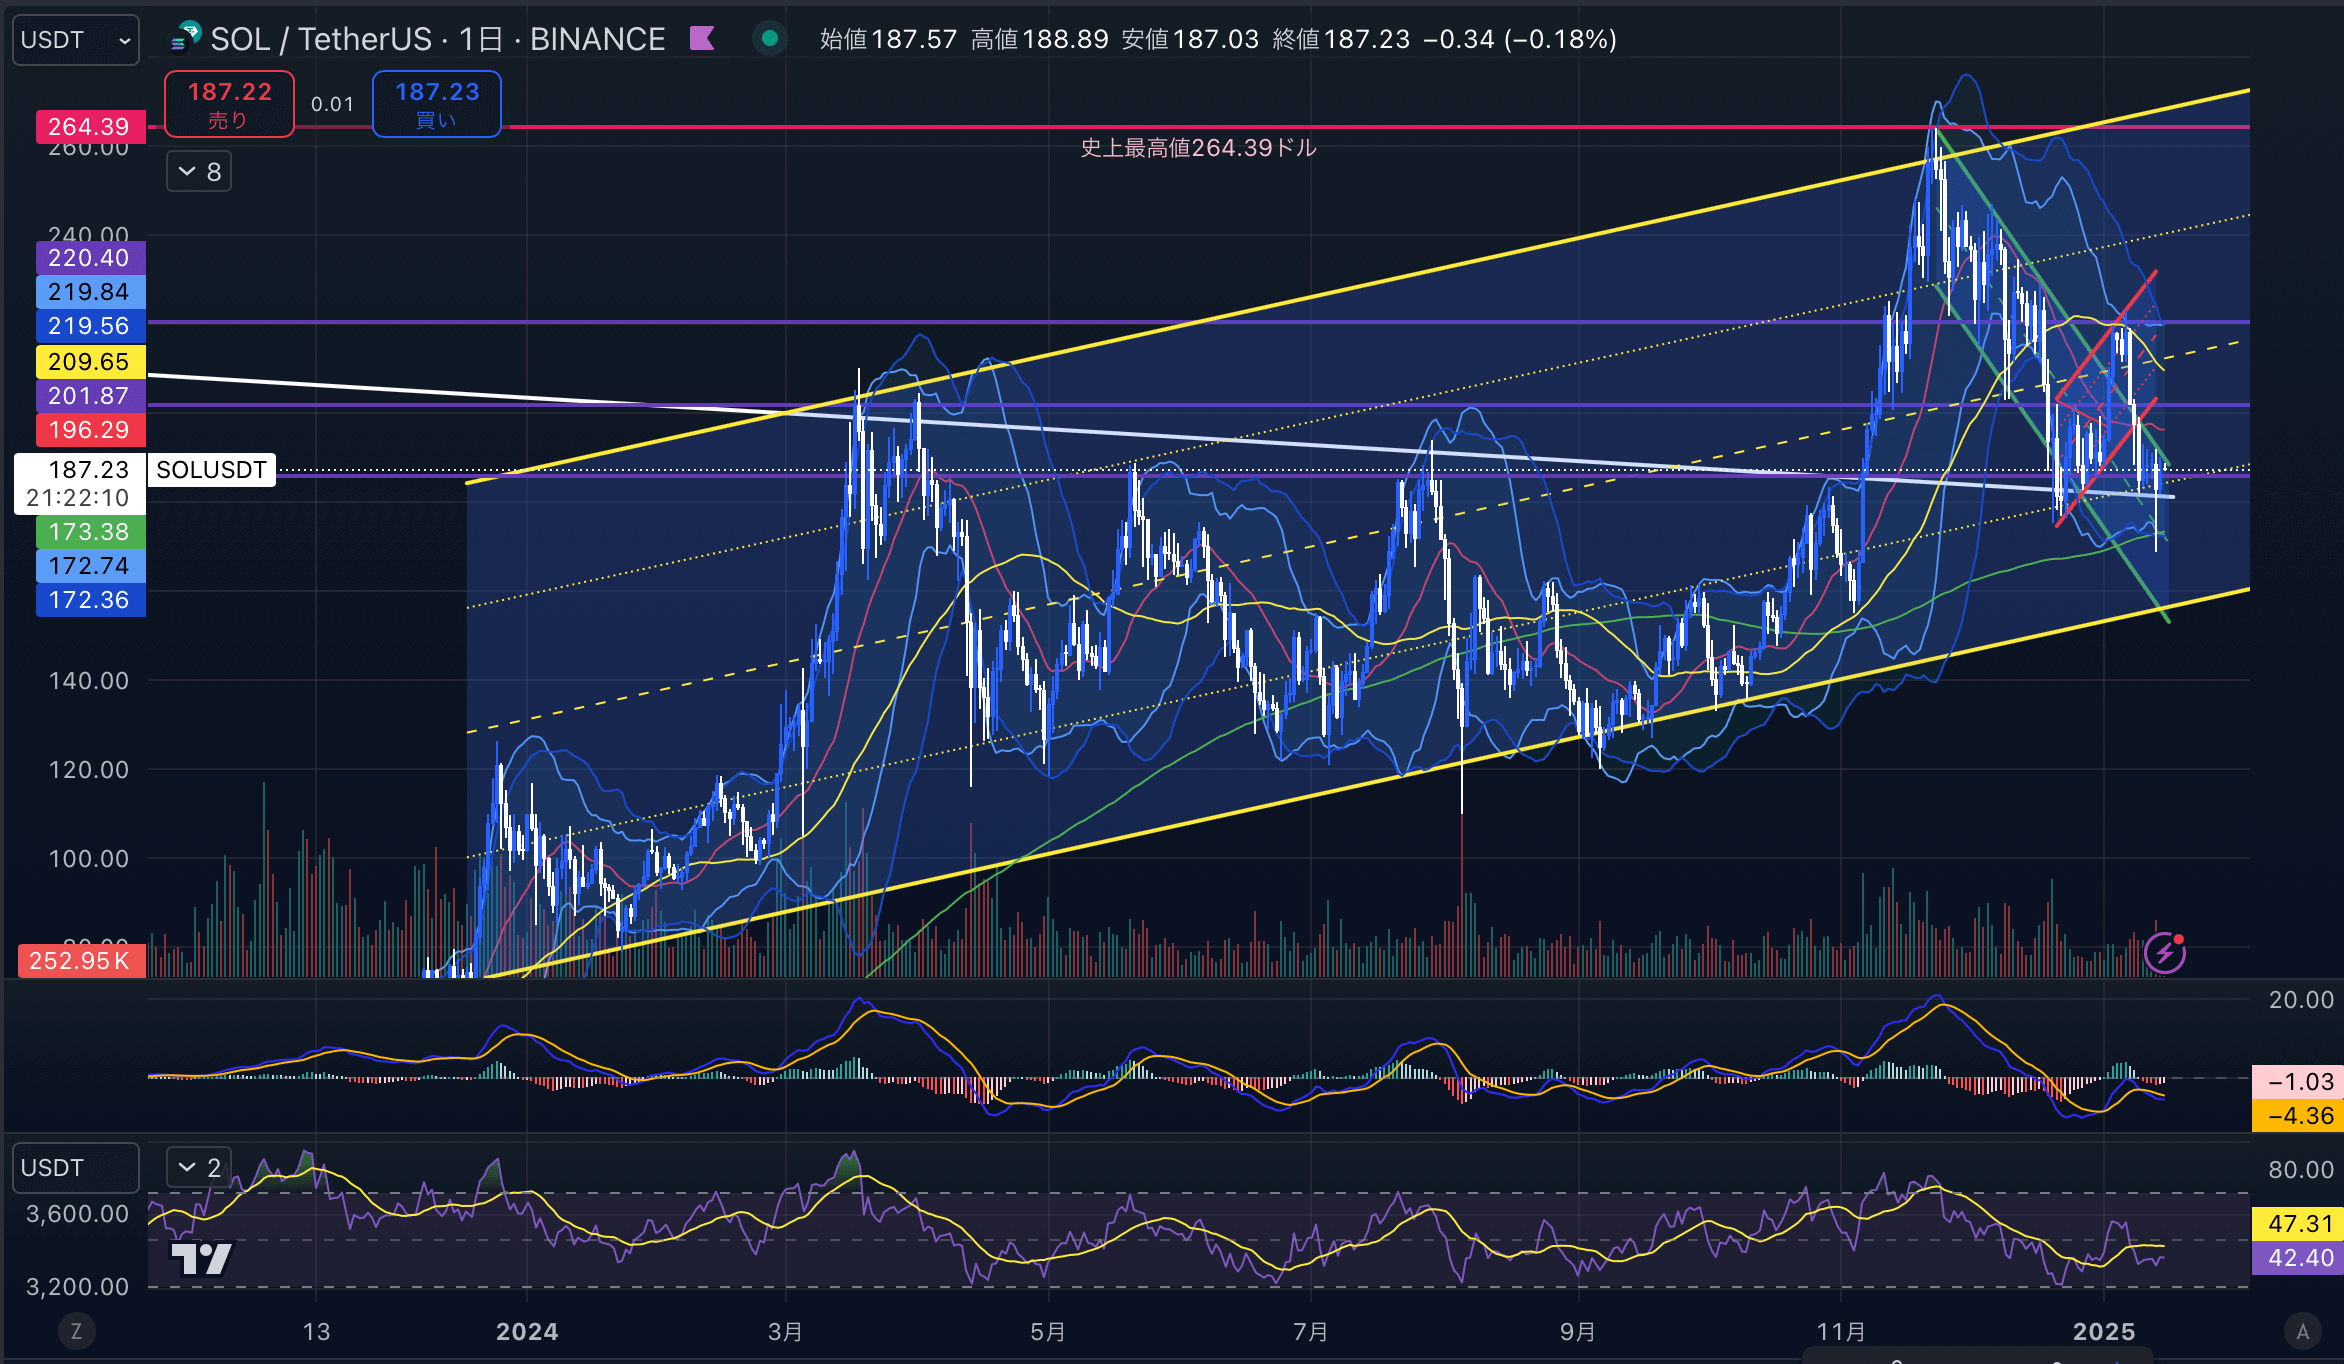
Task: Click the green market status dot
Action: coord(769,39)
